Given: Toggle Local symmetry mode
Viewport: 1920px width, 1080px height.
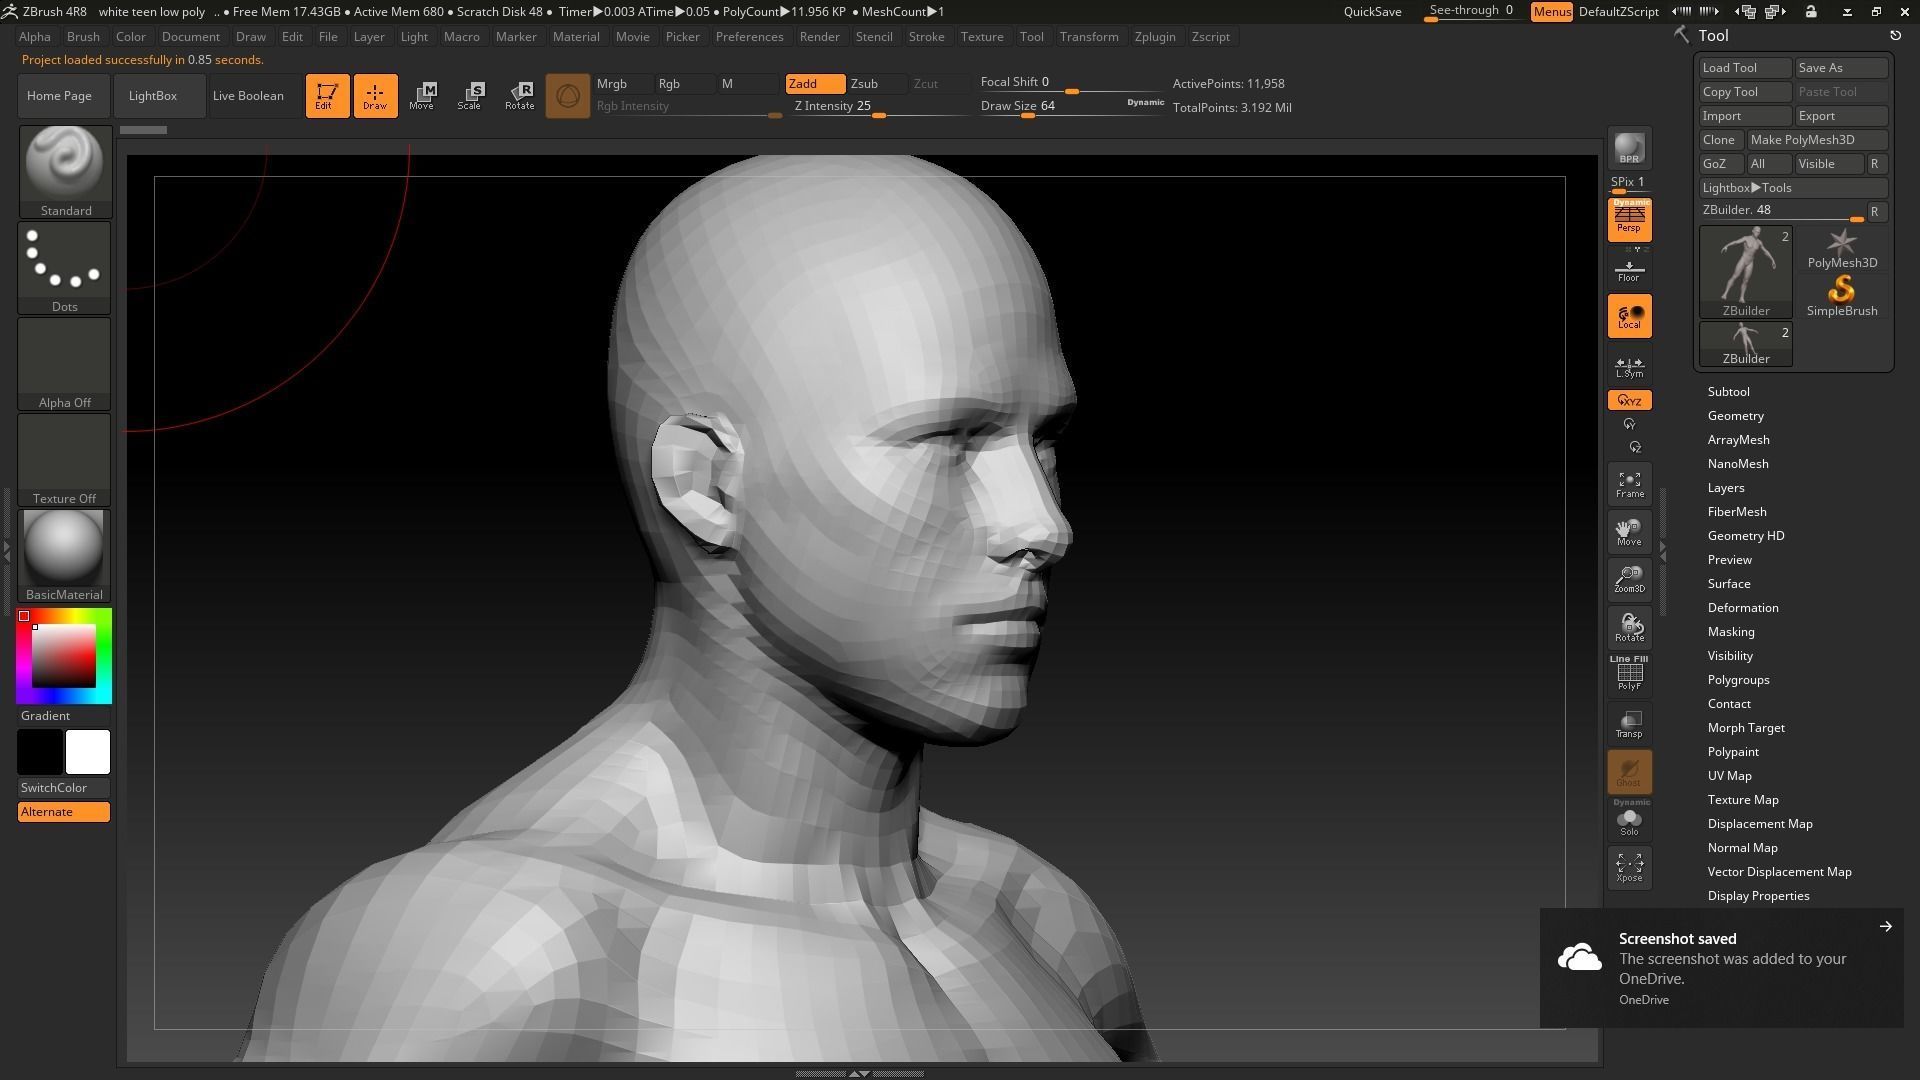Looking at the screenshot, I should (1629, 316).
